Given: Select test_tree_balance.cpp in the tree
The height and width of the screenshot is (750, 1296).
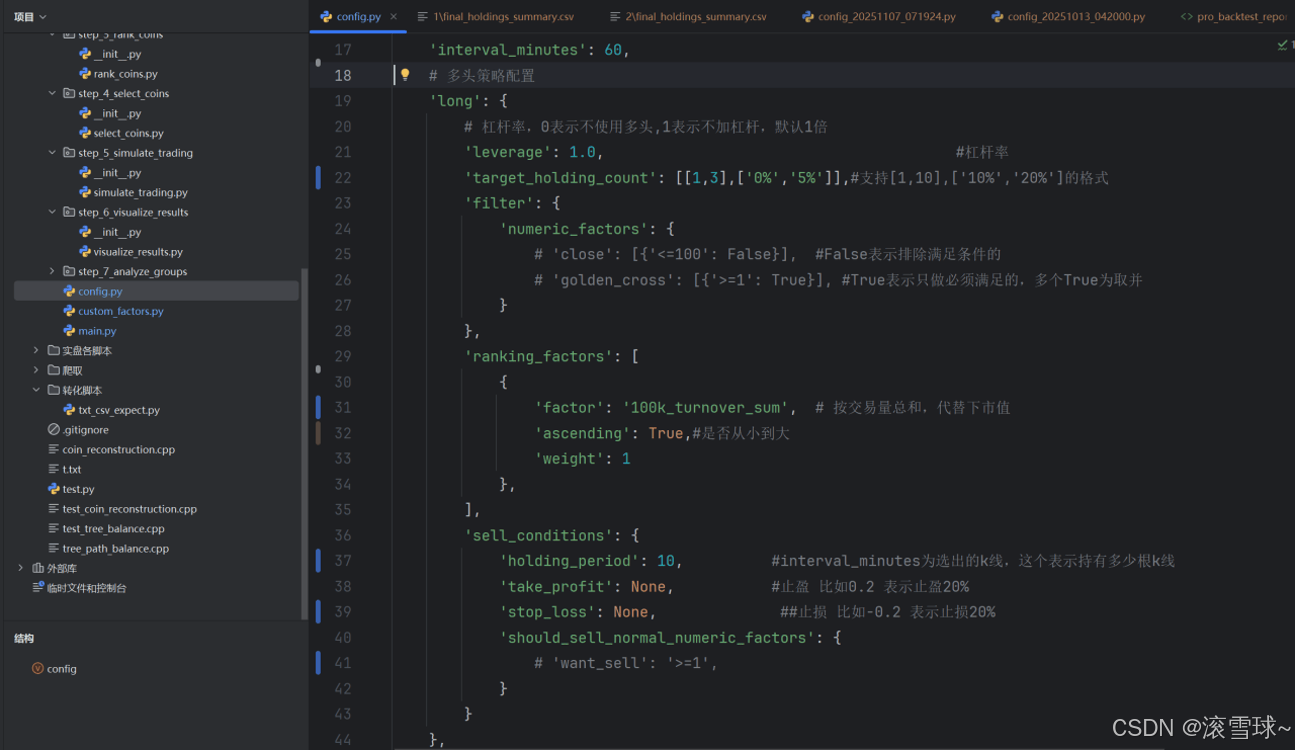Looking at the screenshot, I should coord(113,529).
